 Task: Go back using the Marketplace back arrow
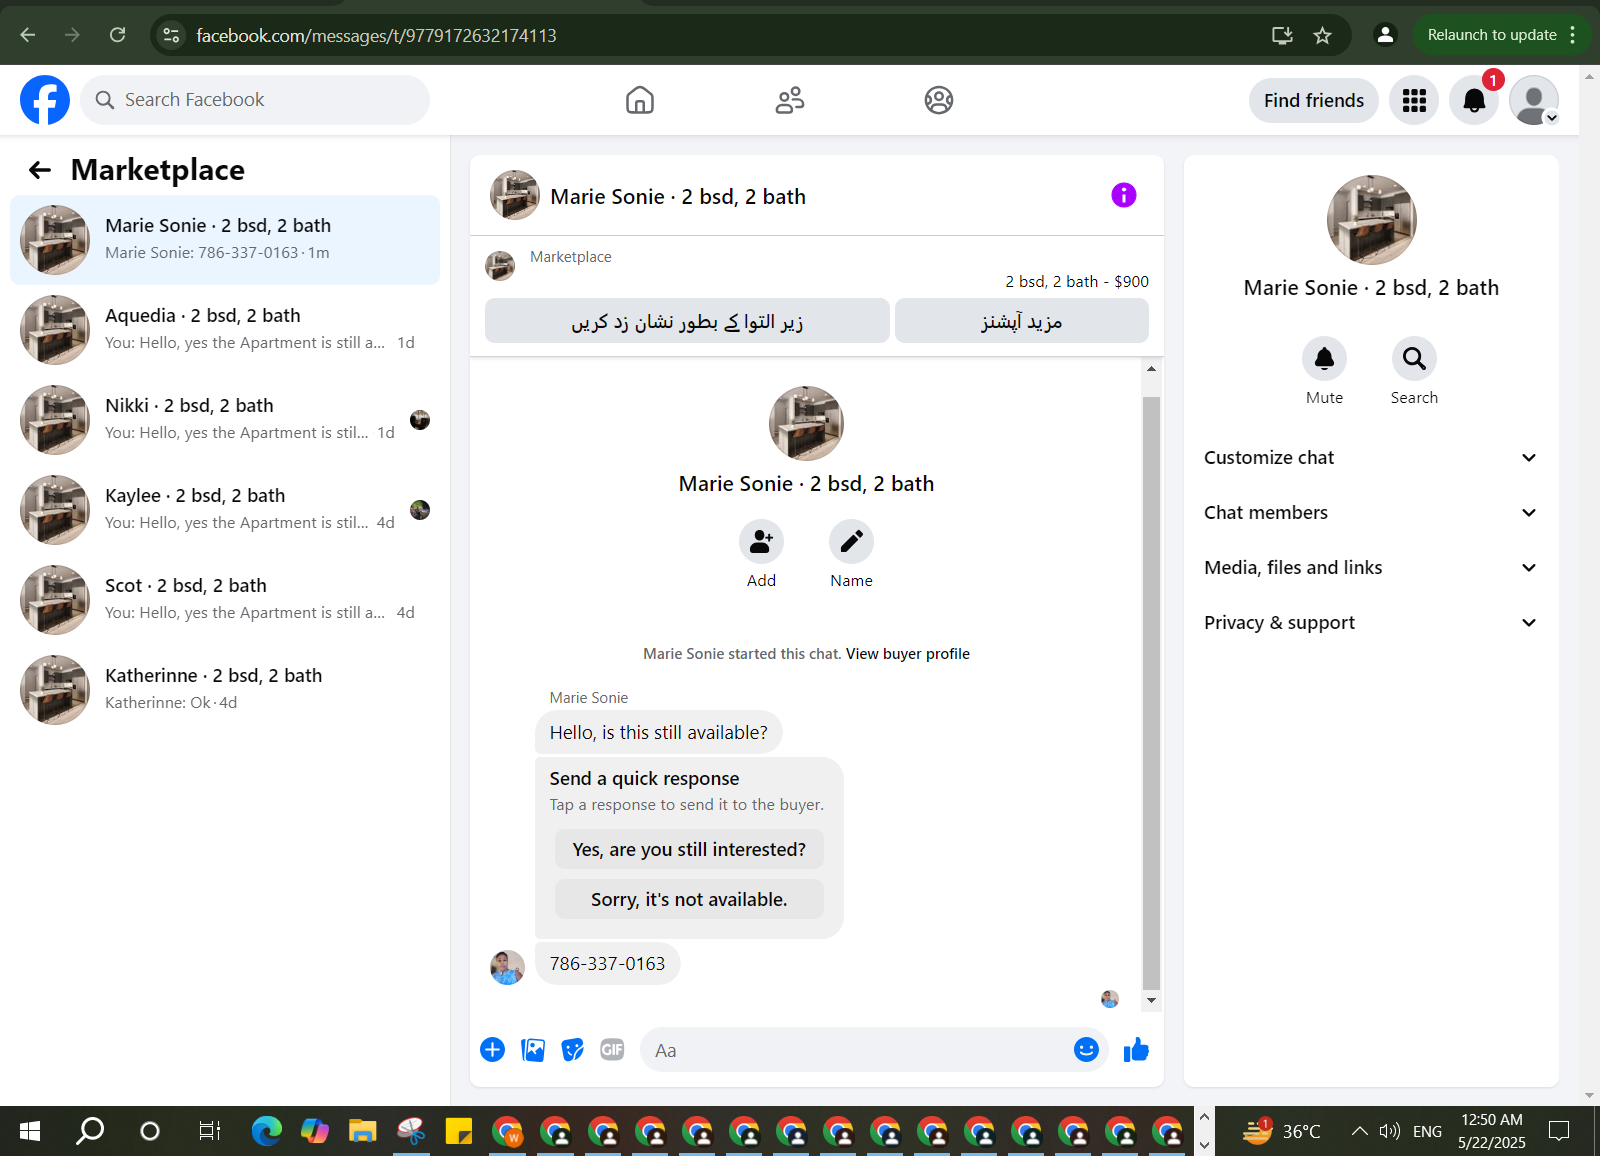[40, 170]
